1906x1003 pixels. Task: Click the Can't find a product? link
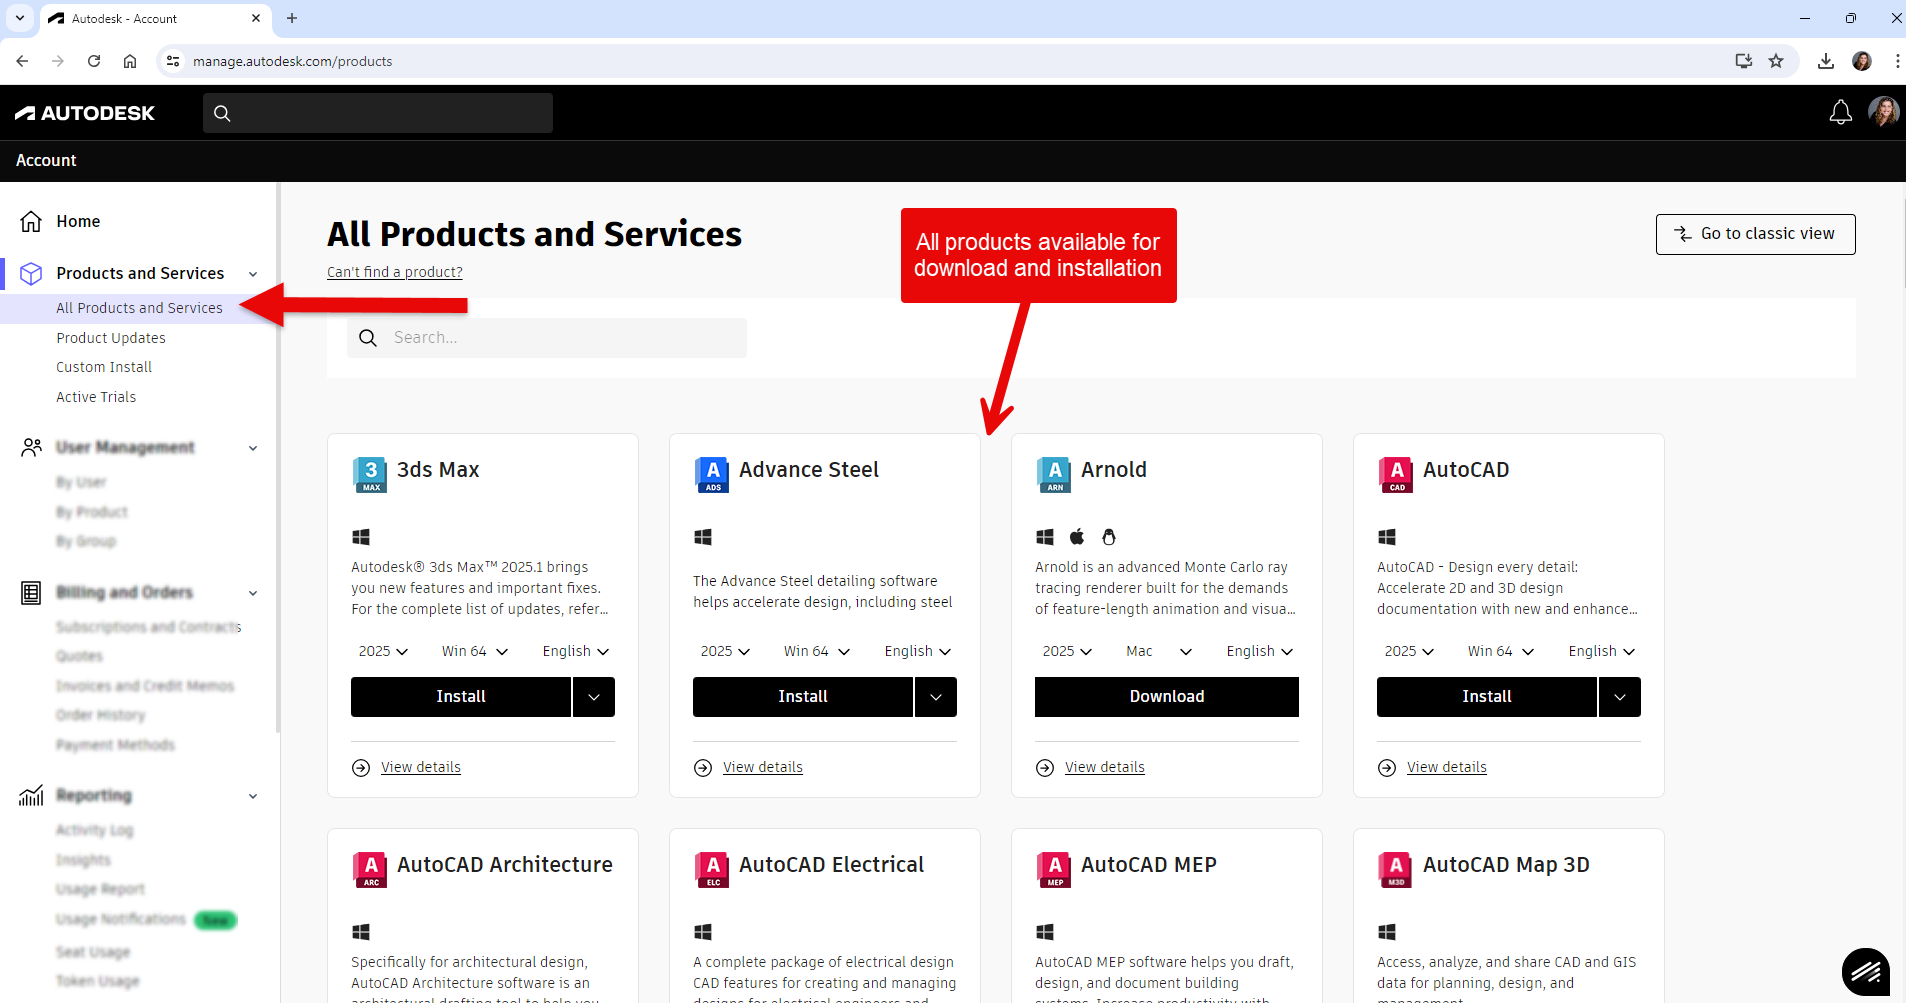tap(395, 272)
